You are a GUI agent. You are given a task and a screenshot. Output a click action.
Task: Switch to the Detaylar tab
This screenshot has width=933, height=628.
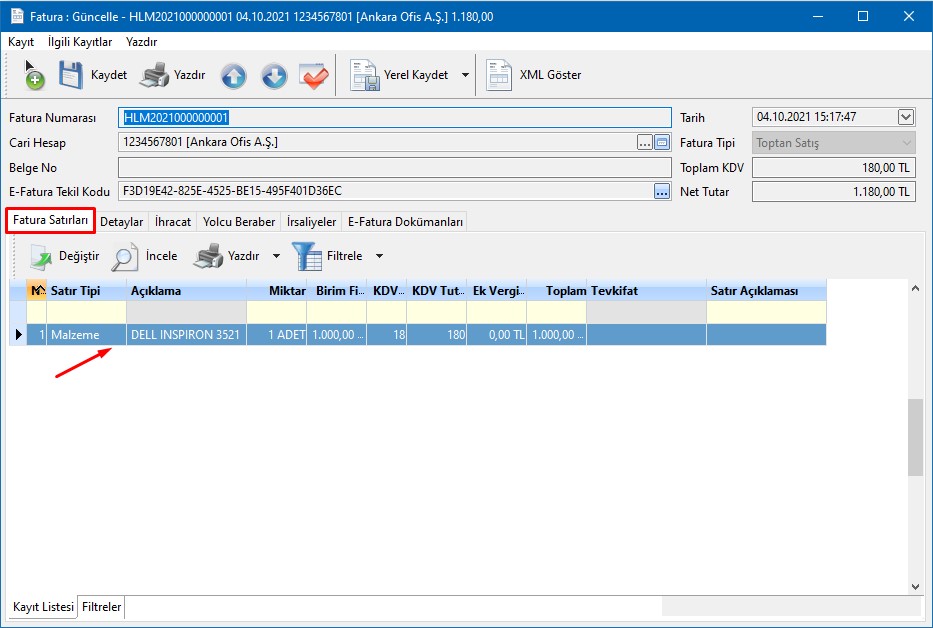coord(122,222)
